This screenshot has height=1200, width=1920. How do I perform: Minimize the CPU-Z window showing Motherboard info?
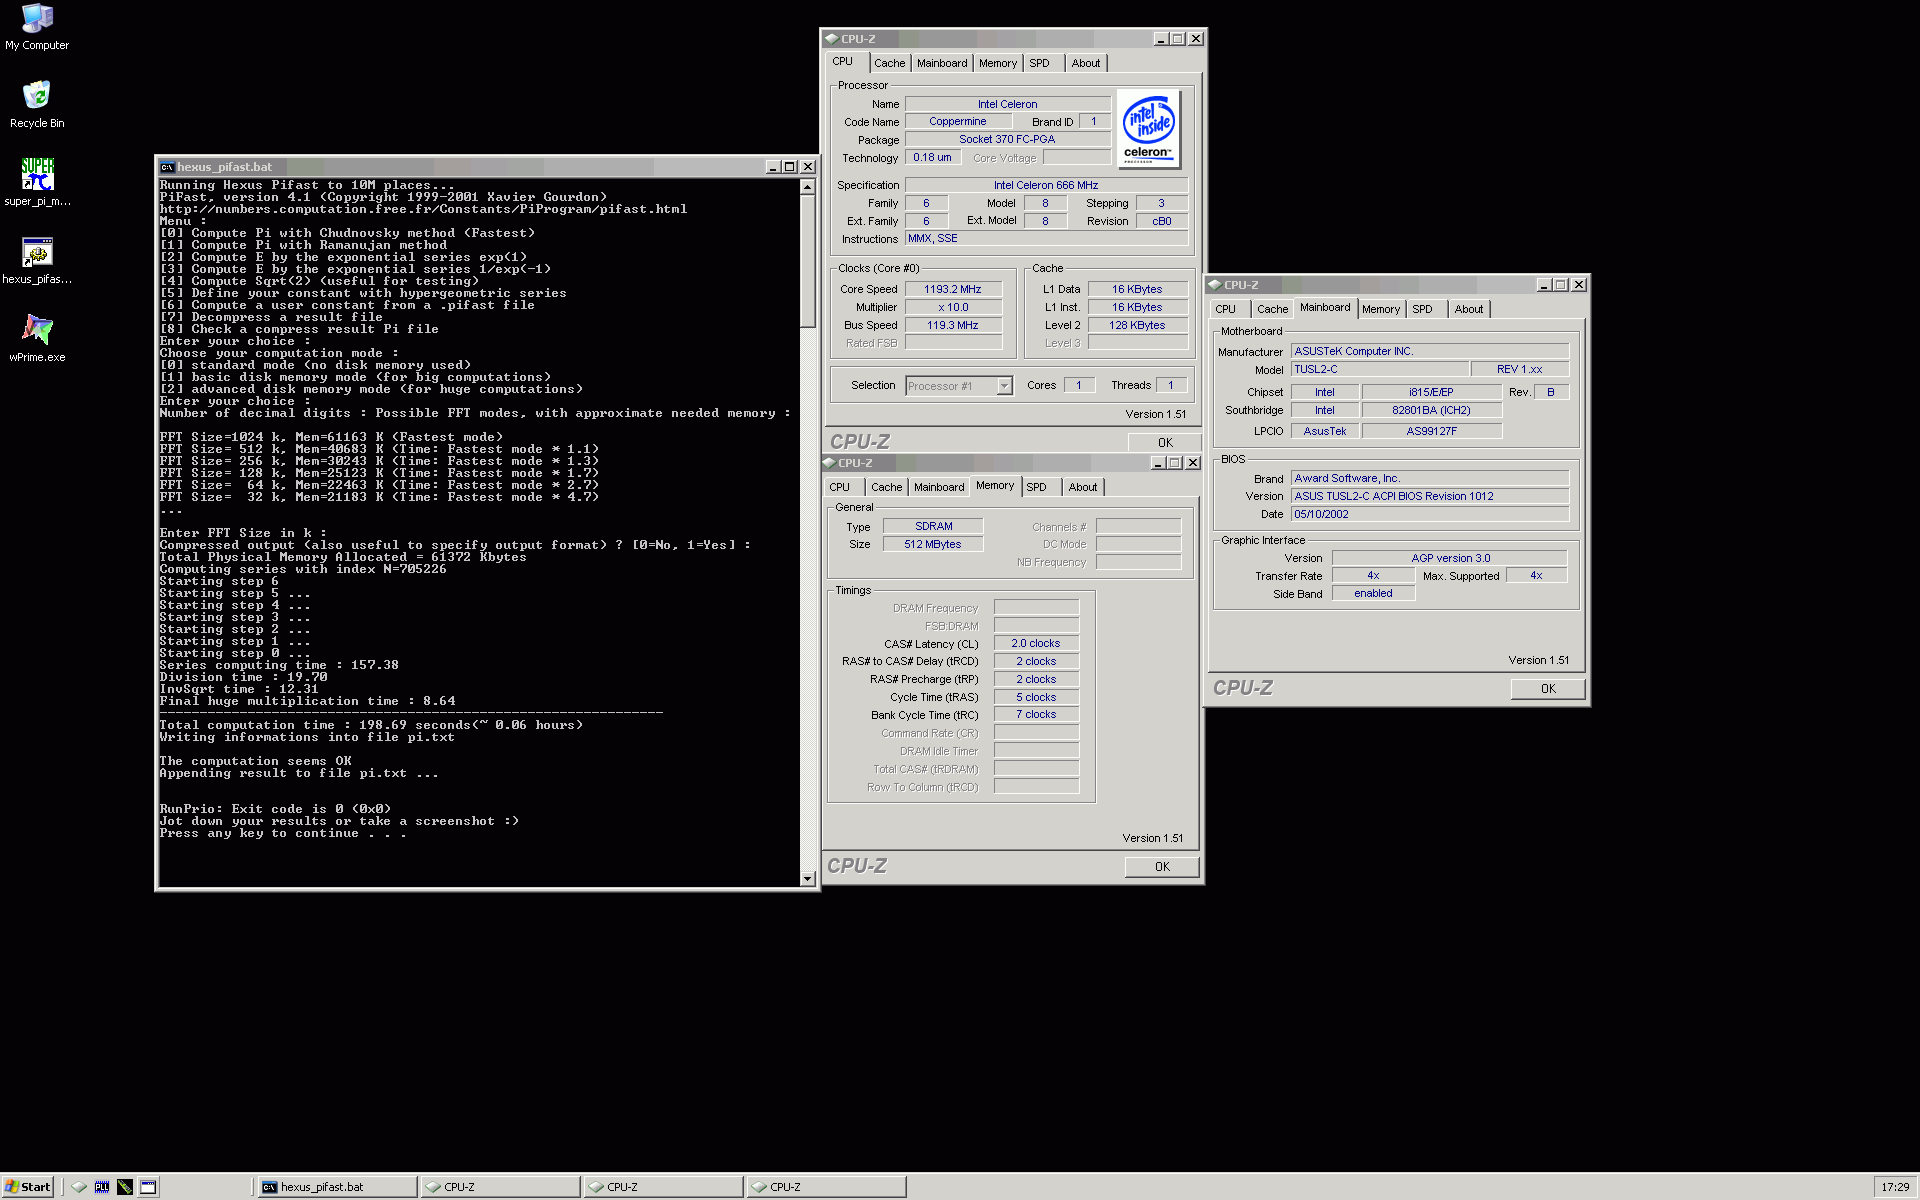(1543, 285)
